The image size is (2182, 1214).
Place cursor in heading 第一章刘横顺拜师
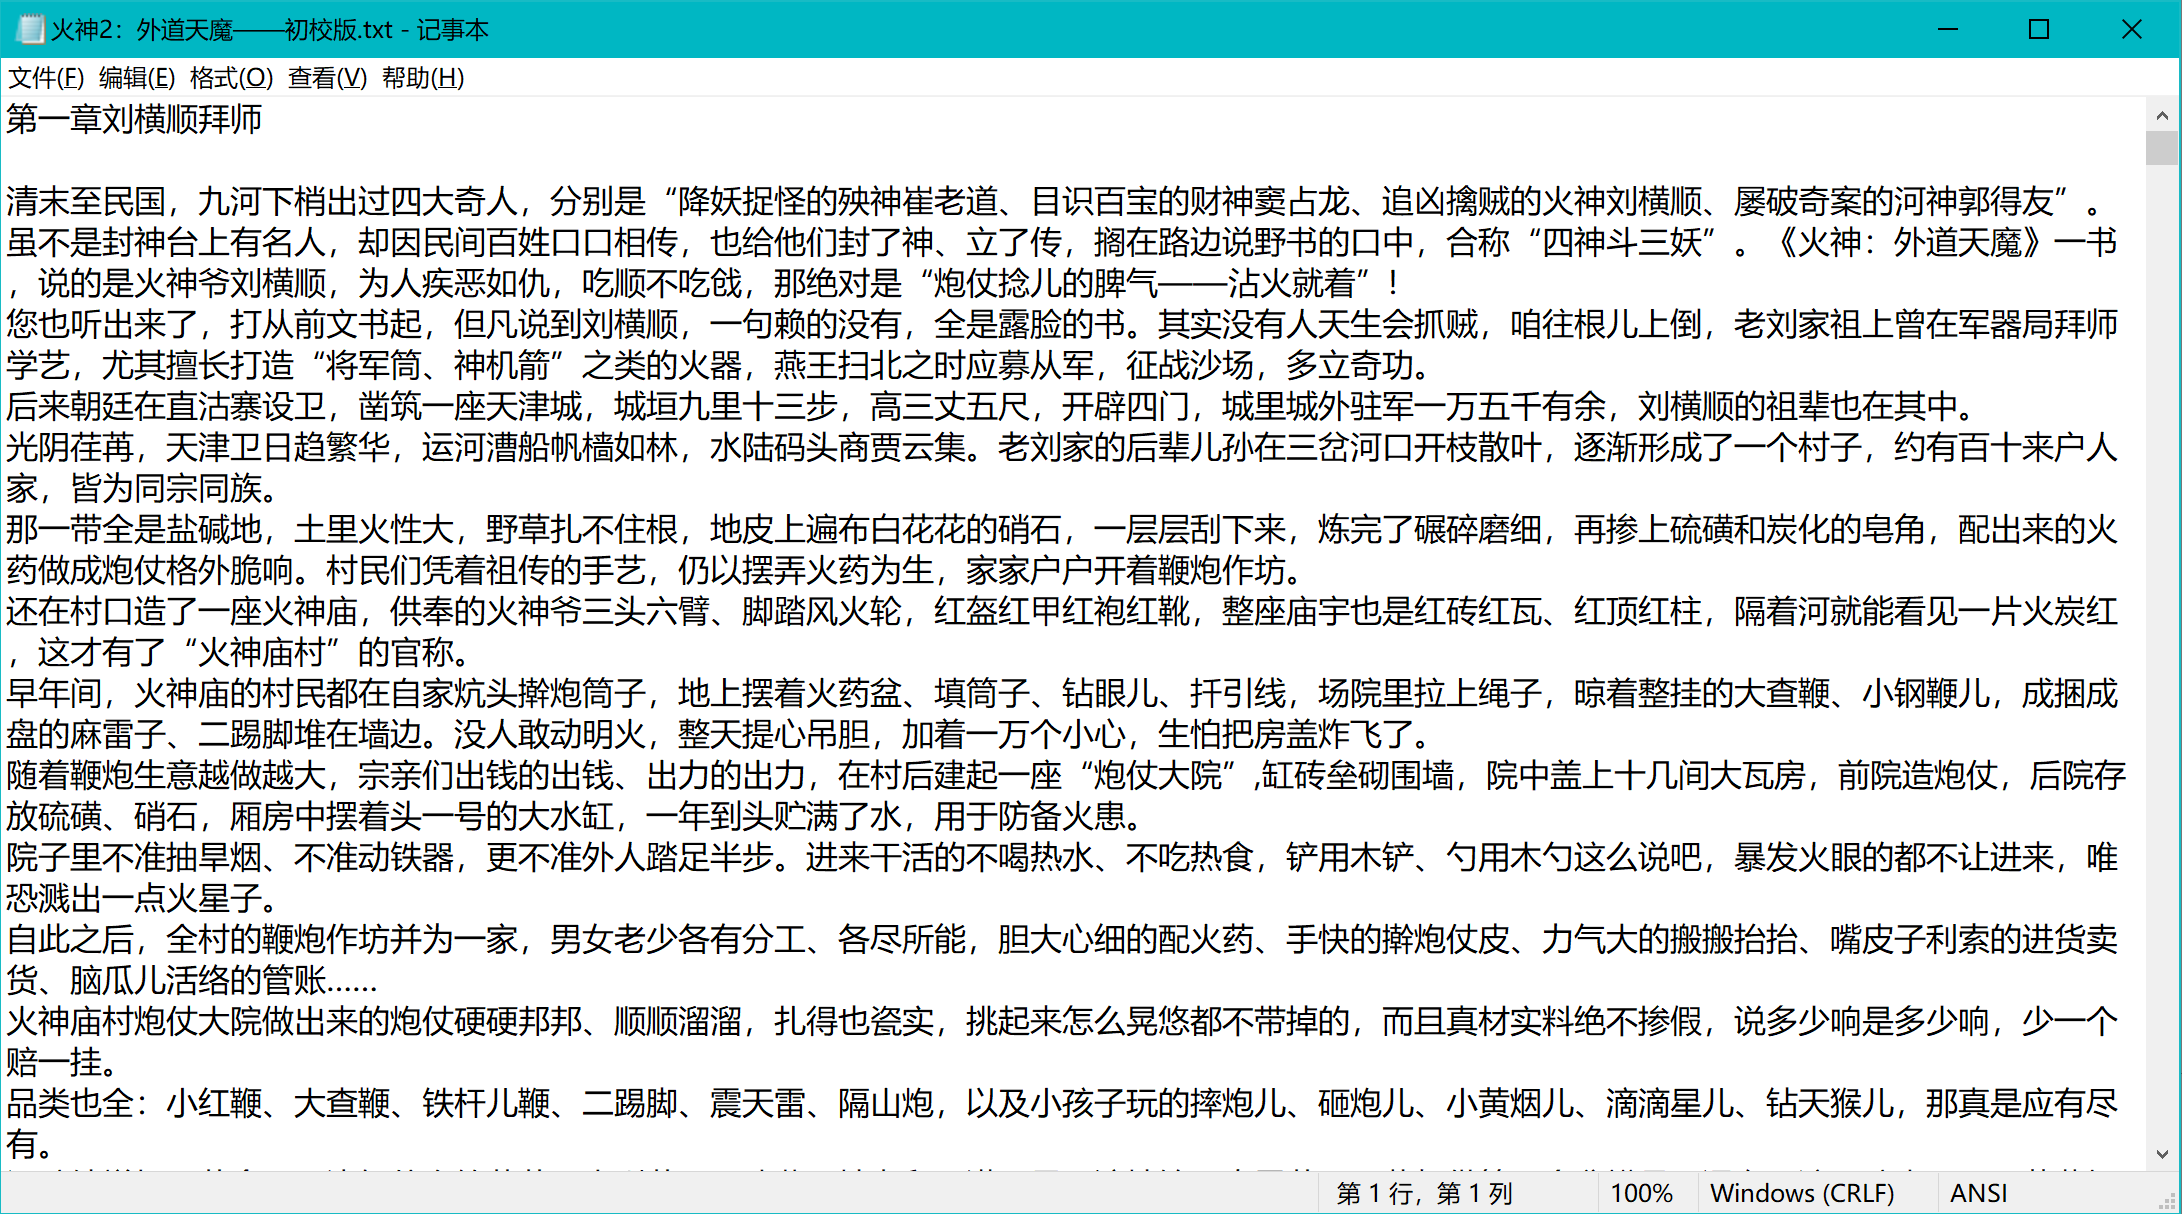(x=134, y=119)
